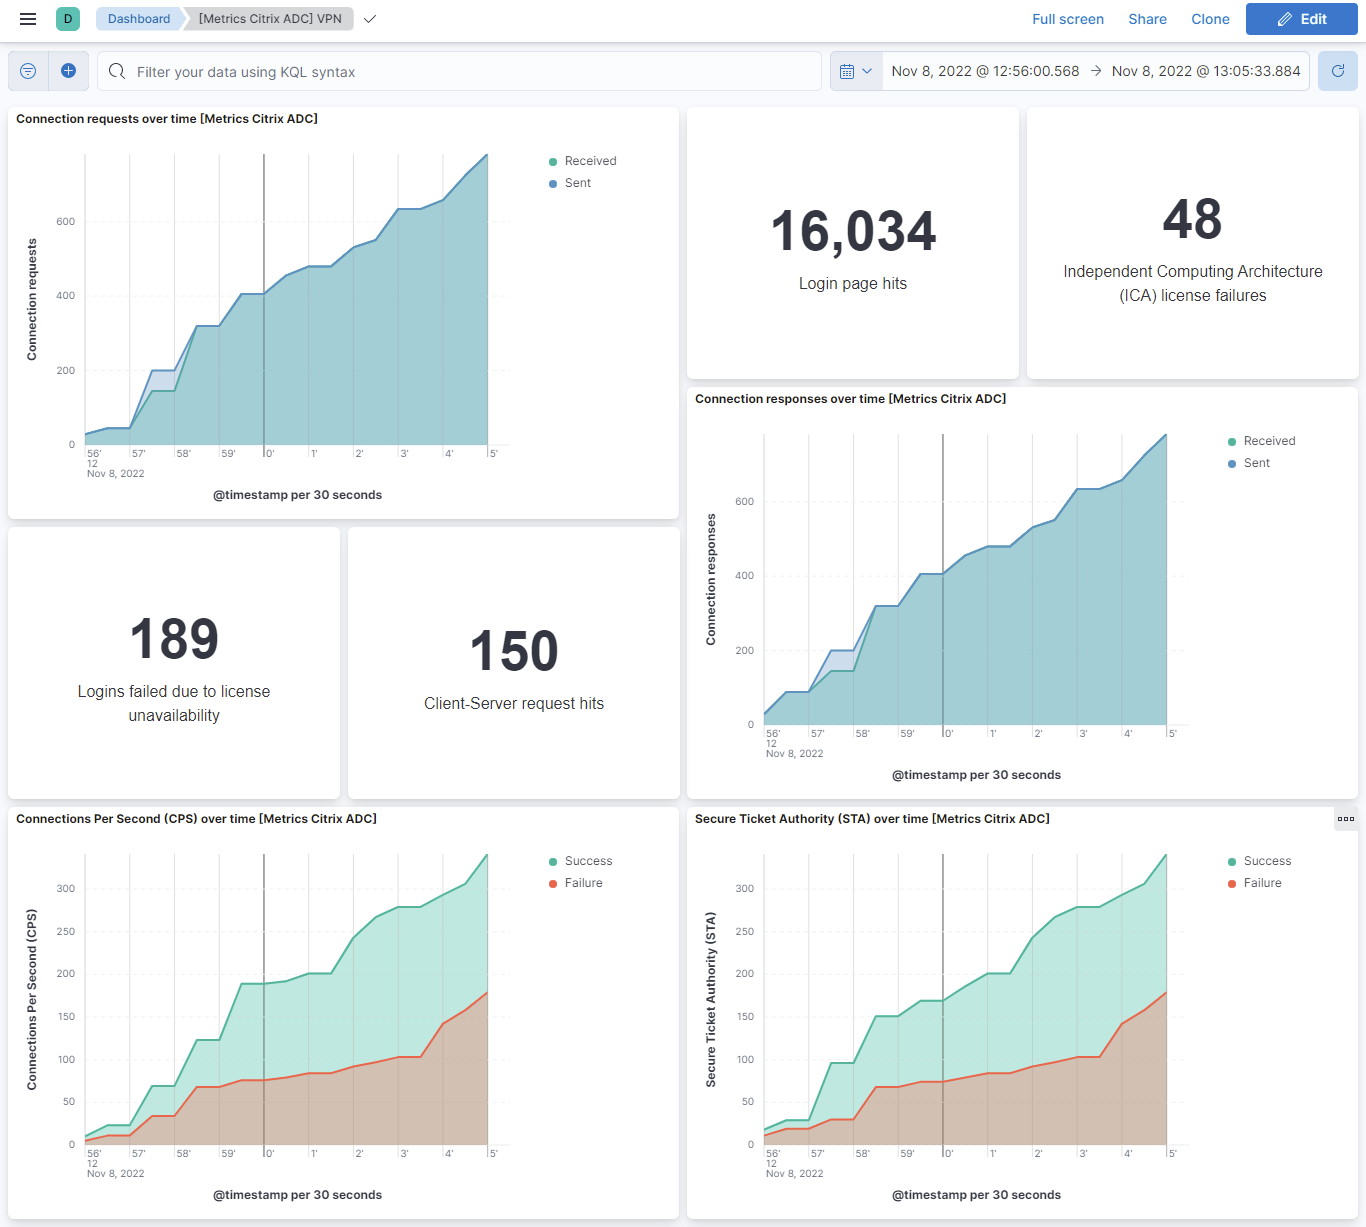Open the time range dropdown chevron
The image size is (1366, 1227).
(x=868, y=70)
